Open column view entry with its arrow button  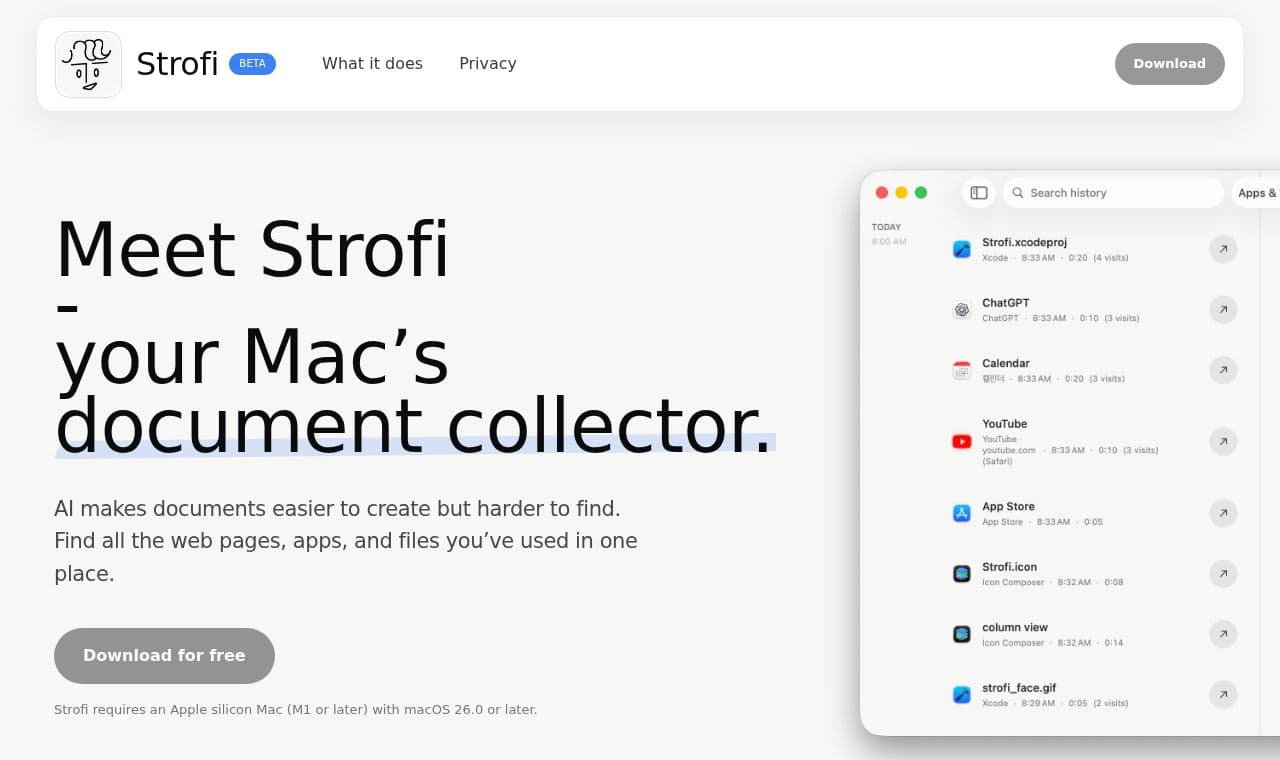click(1223, 634)
